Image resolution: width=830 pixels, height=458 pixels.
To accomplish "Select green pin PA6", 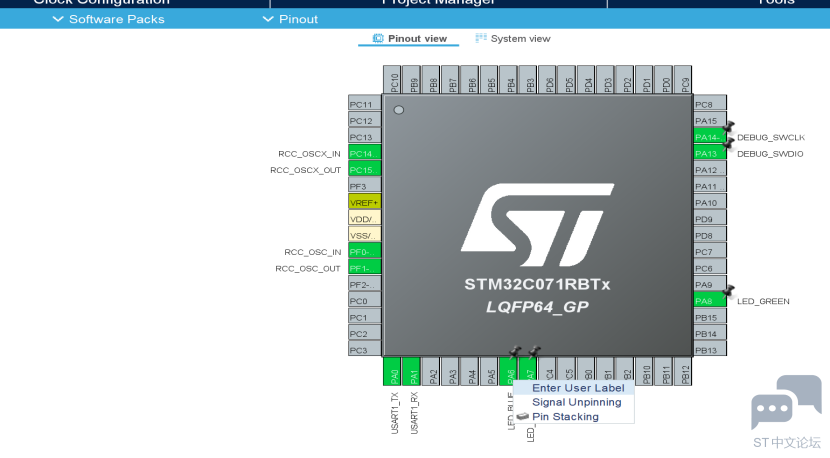I will tap(509, 372).
